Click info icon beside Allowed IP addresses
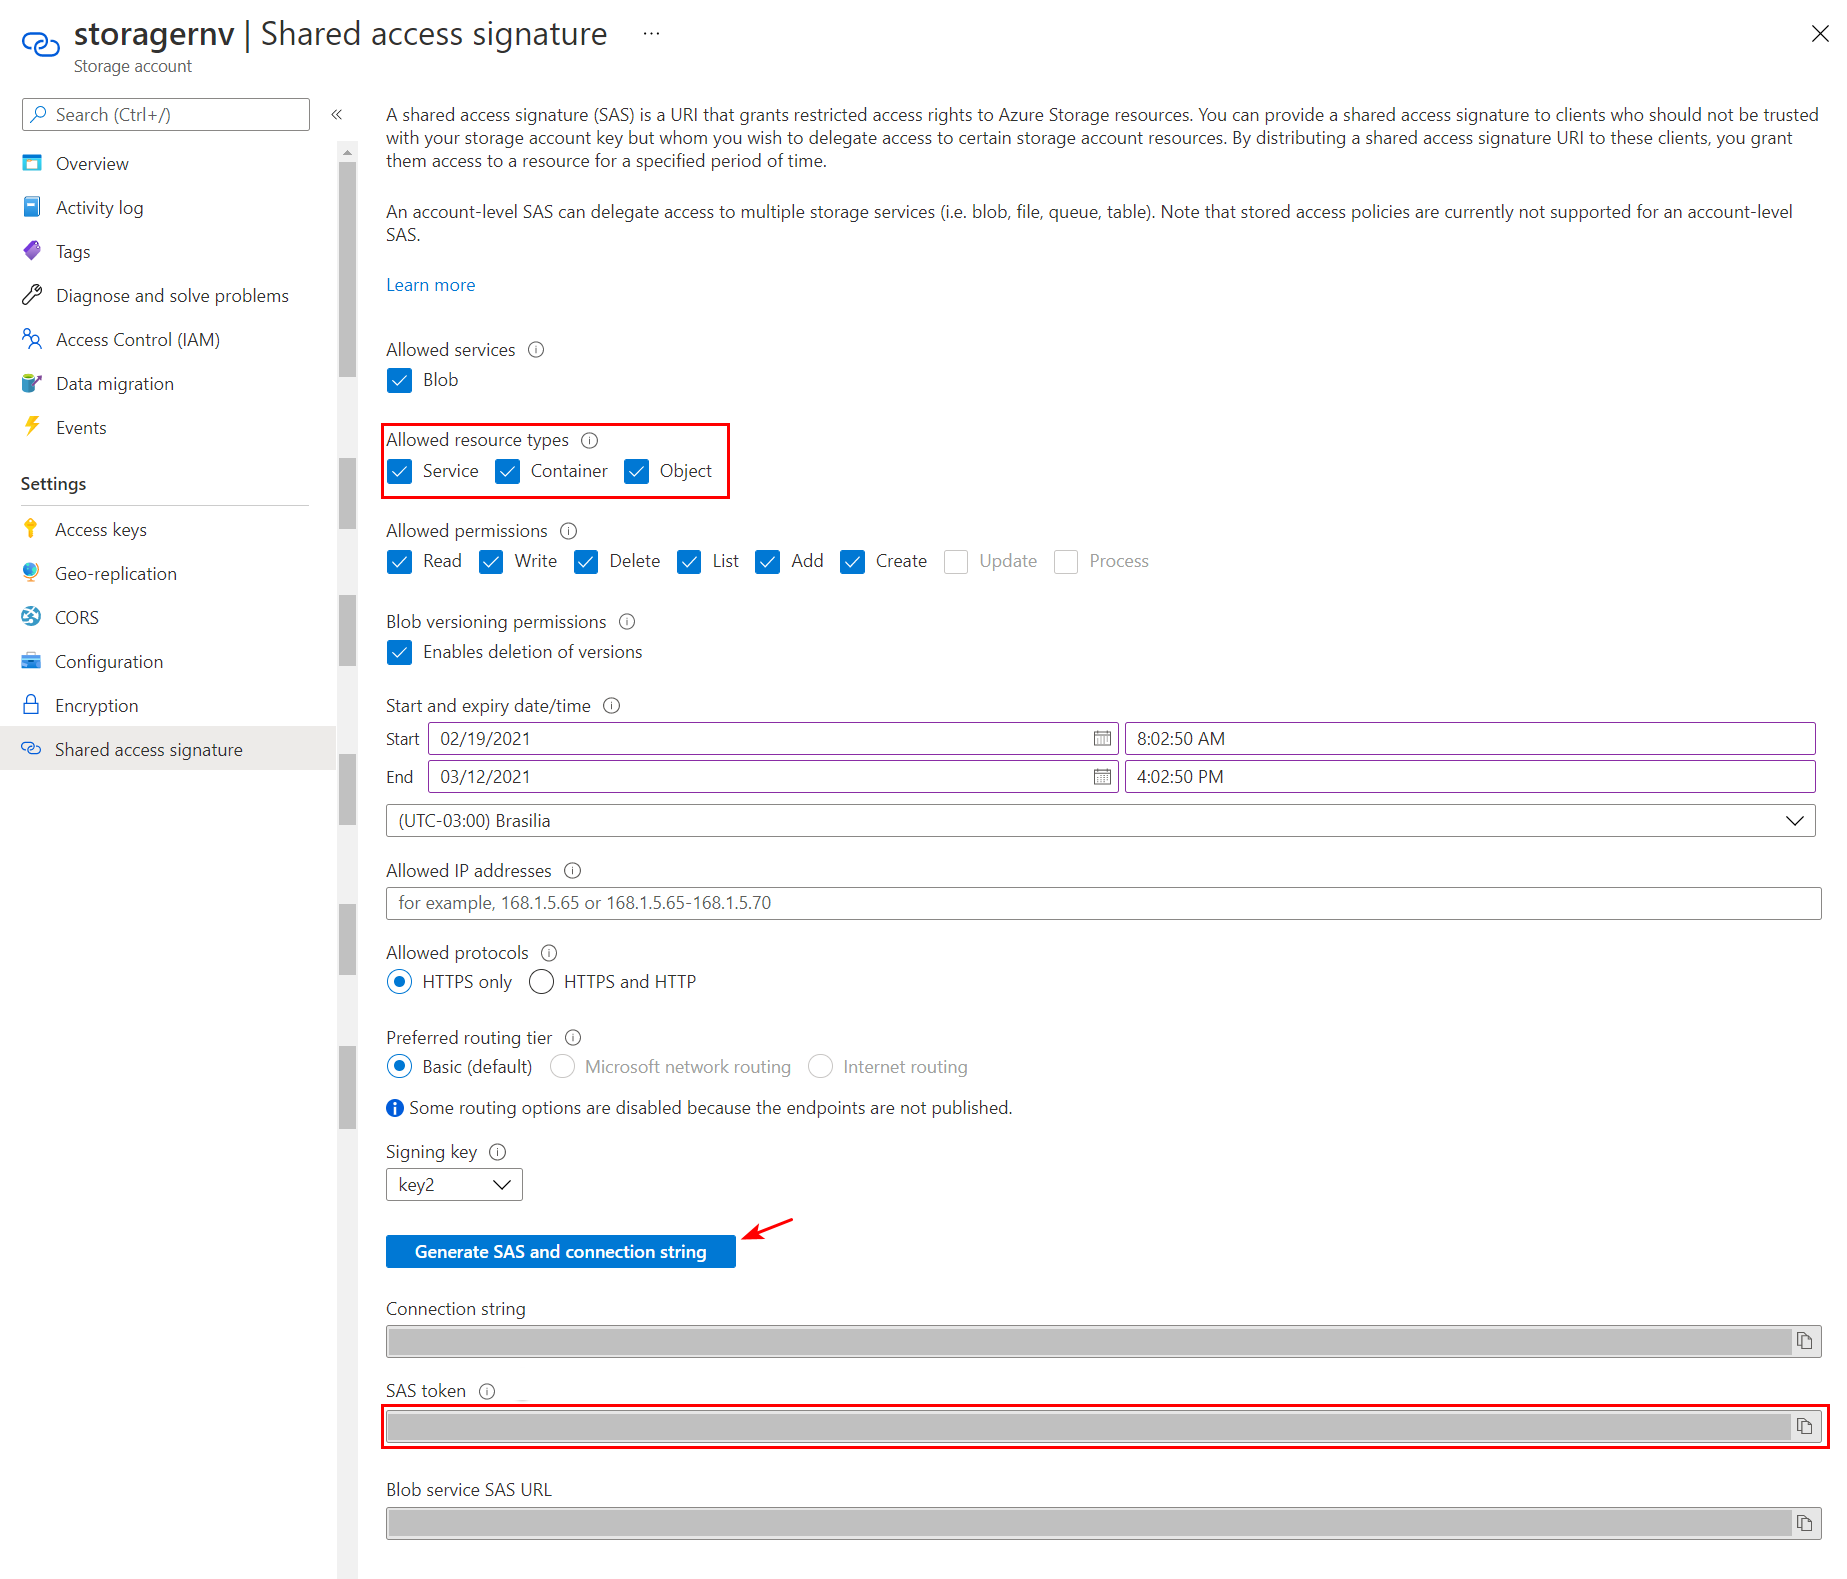 point(573,871)
